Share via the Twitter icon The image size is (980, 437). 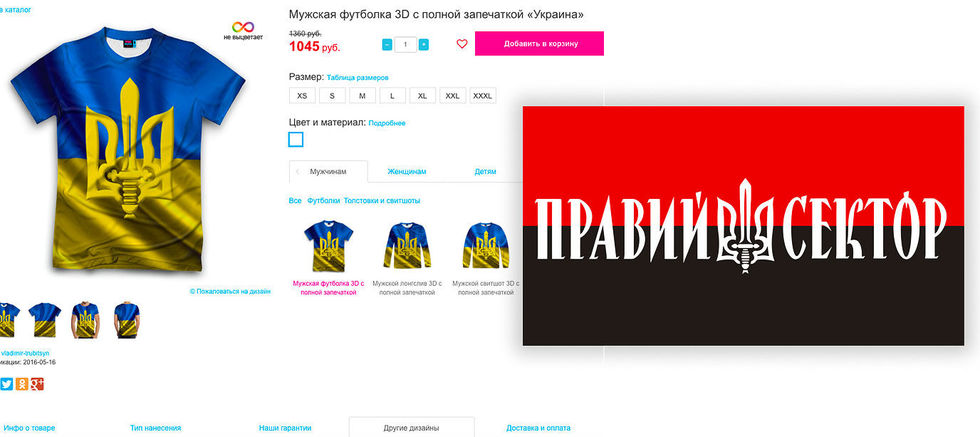pos(7,383)
